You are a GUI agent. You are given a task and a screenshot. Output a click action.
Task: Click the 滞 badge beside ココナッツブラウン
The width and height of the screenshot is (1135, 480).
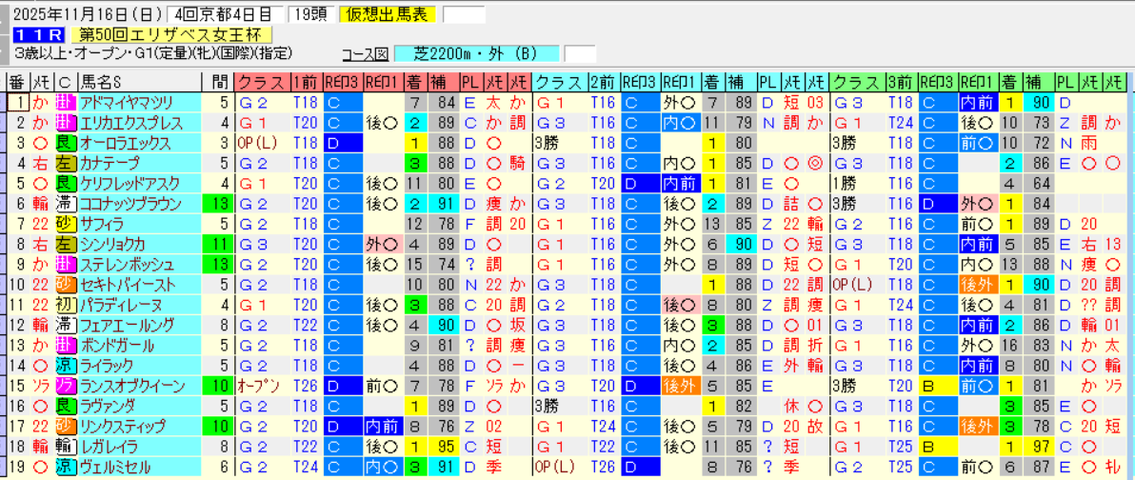pos(65,203)
